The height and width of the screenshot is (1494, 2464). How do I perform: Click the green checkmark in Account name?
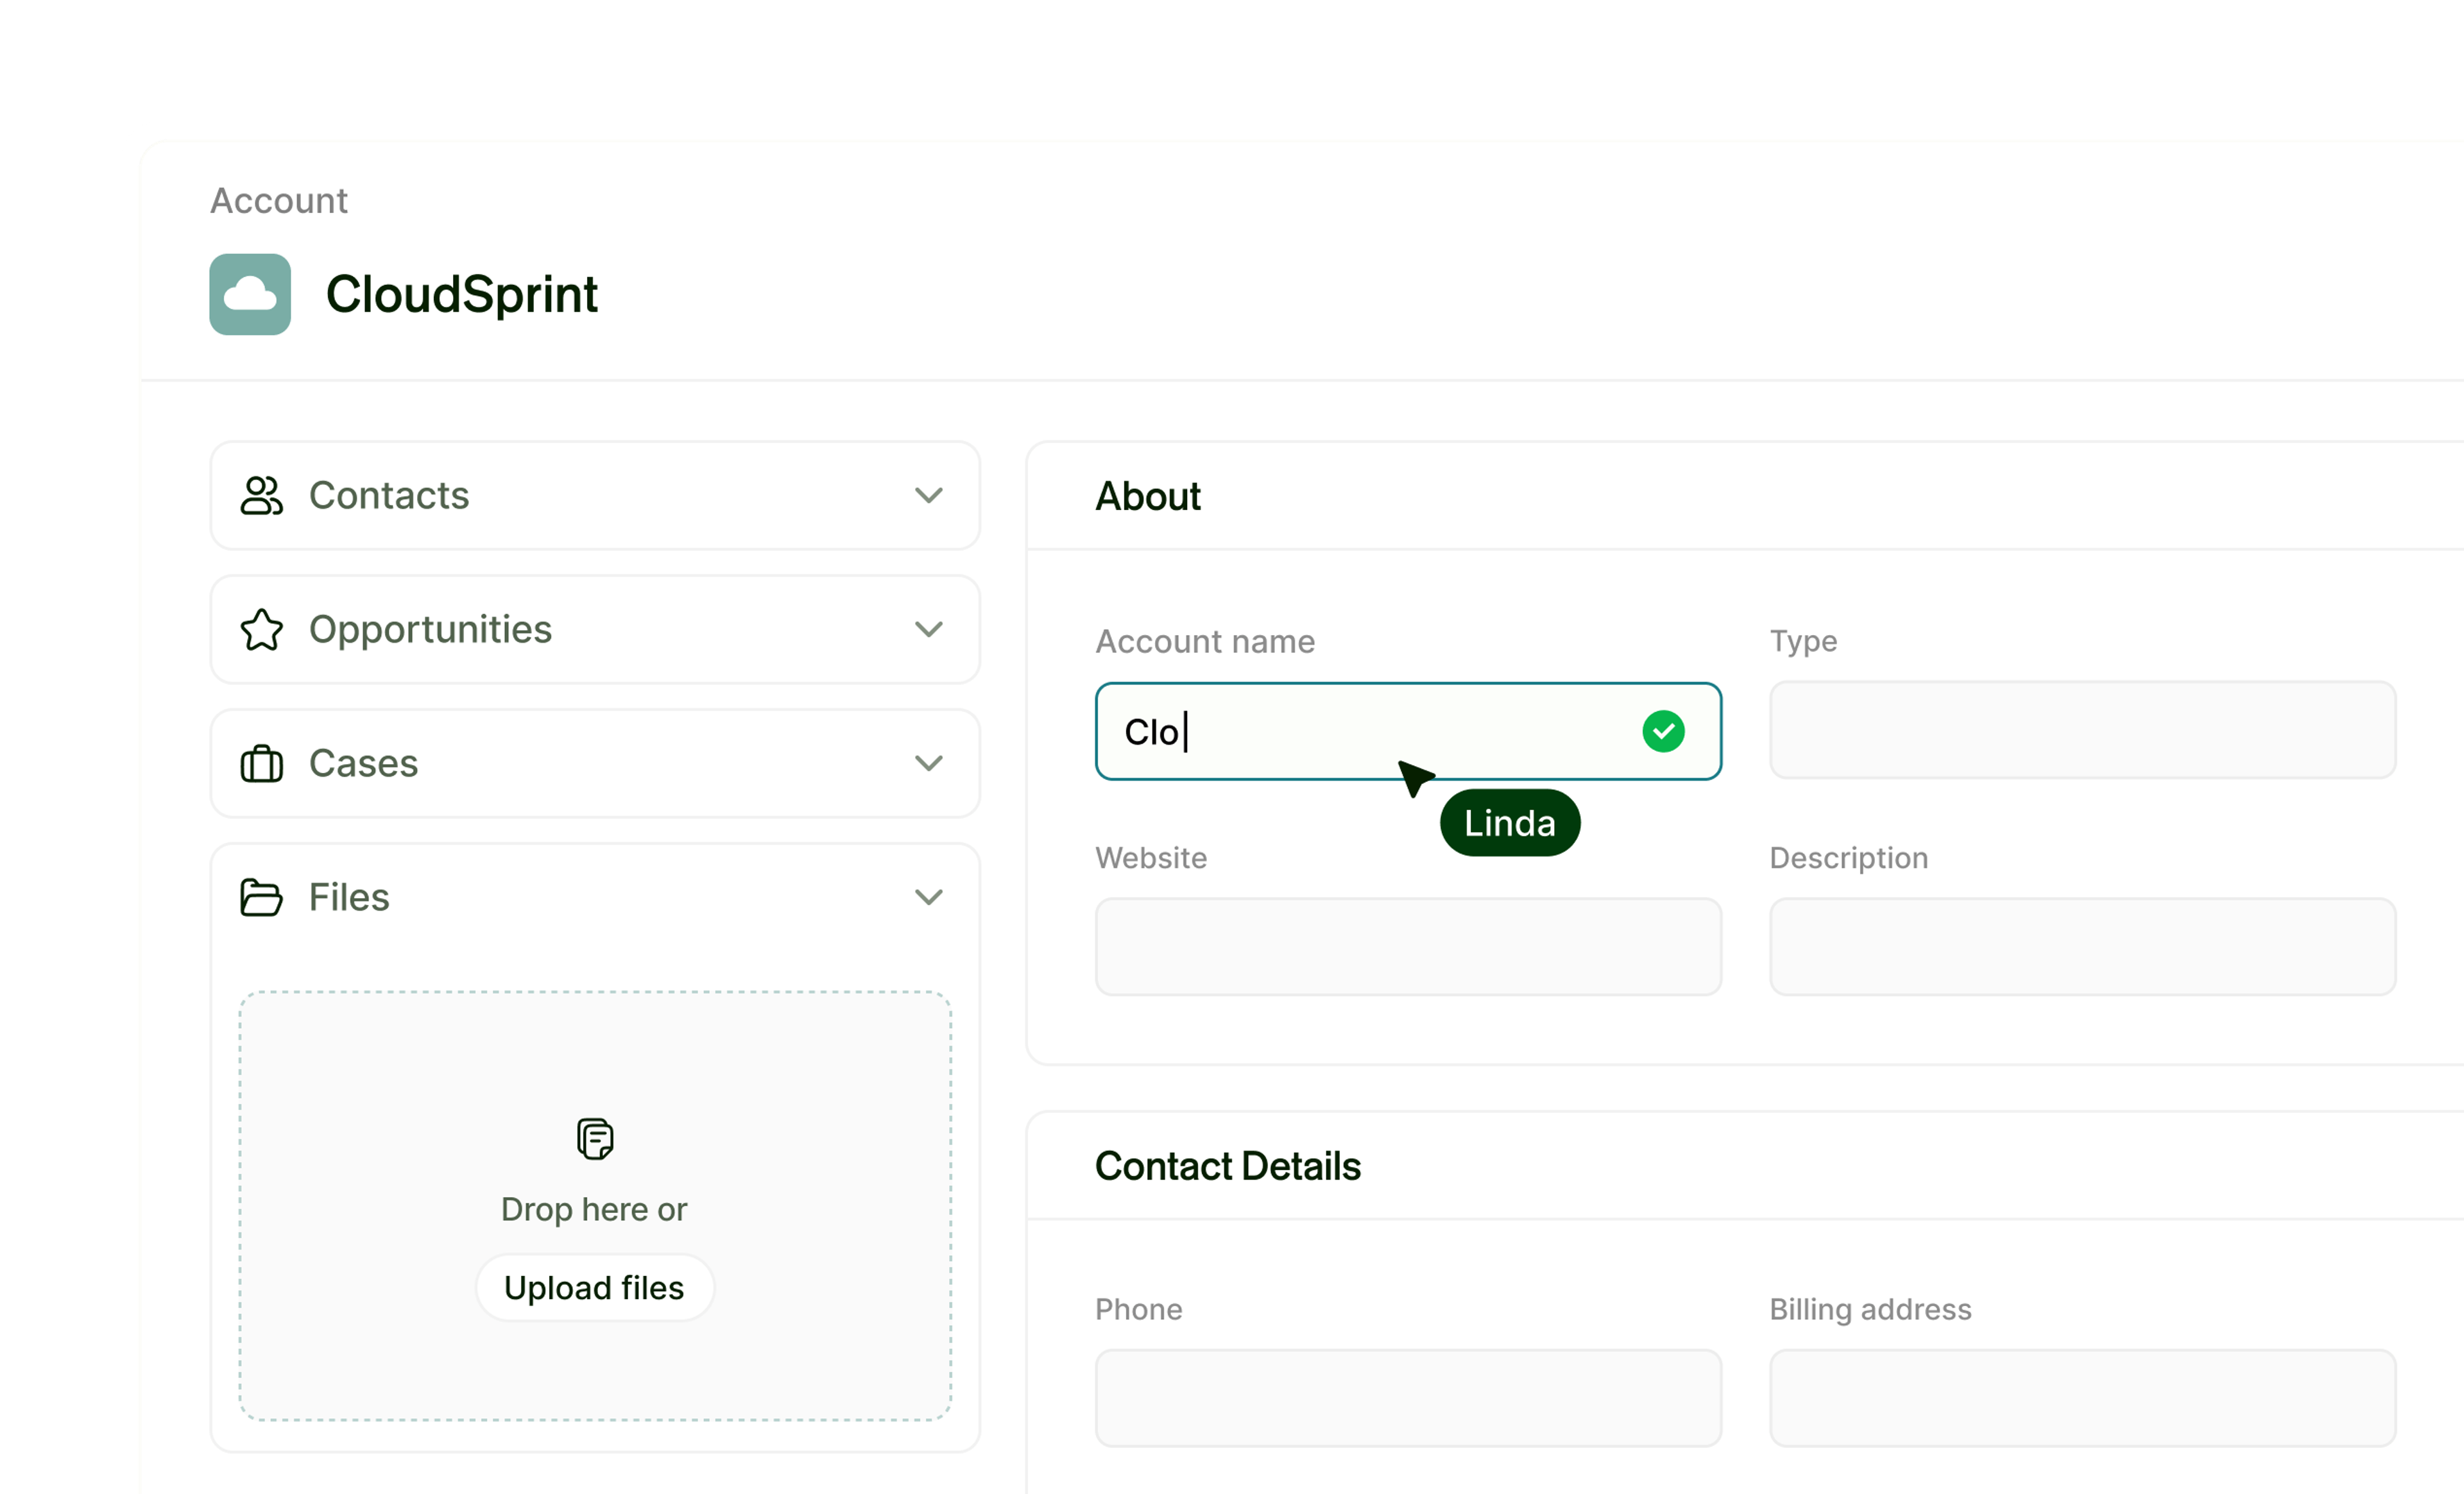pyautogui.click(x=1663, y=731)
